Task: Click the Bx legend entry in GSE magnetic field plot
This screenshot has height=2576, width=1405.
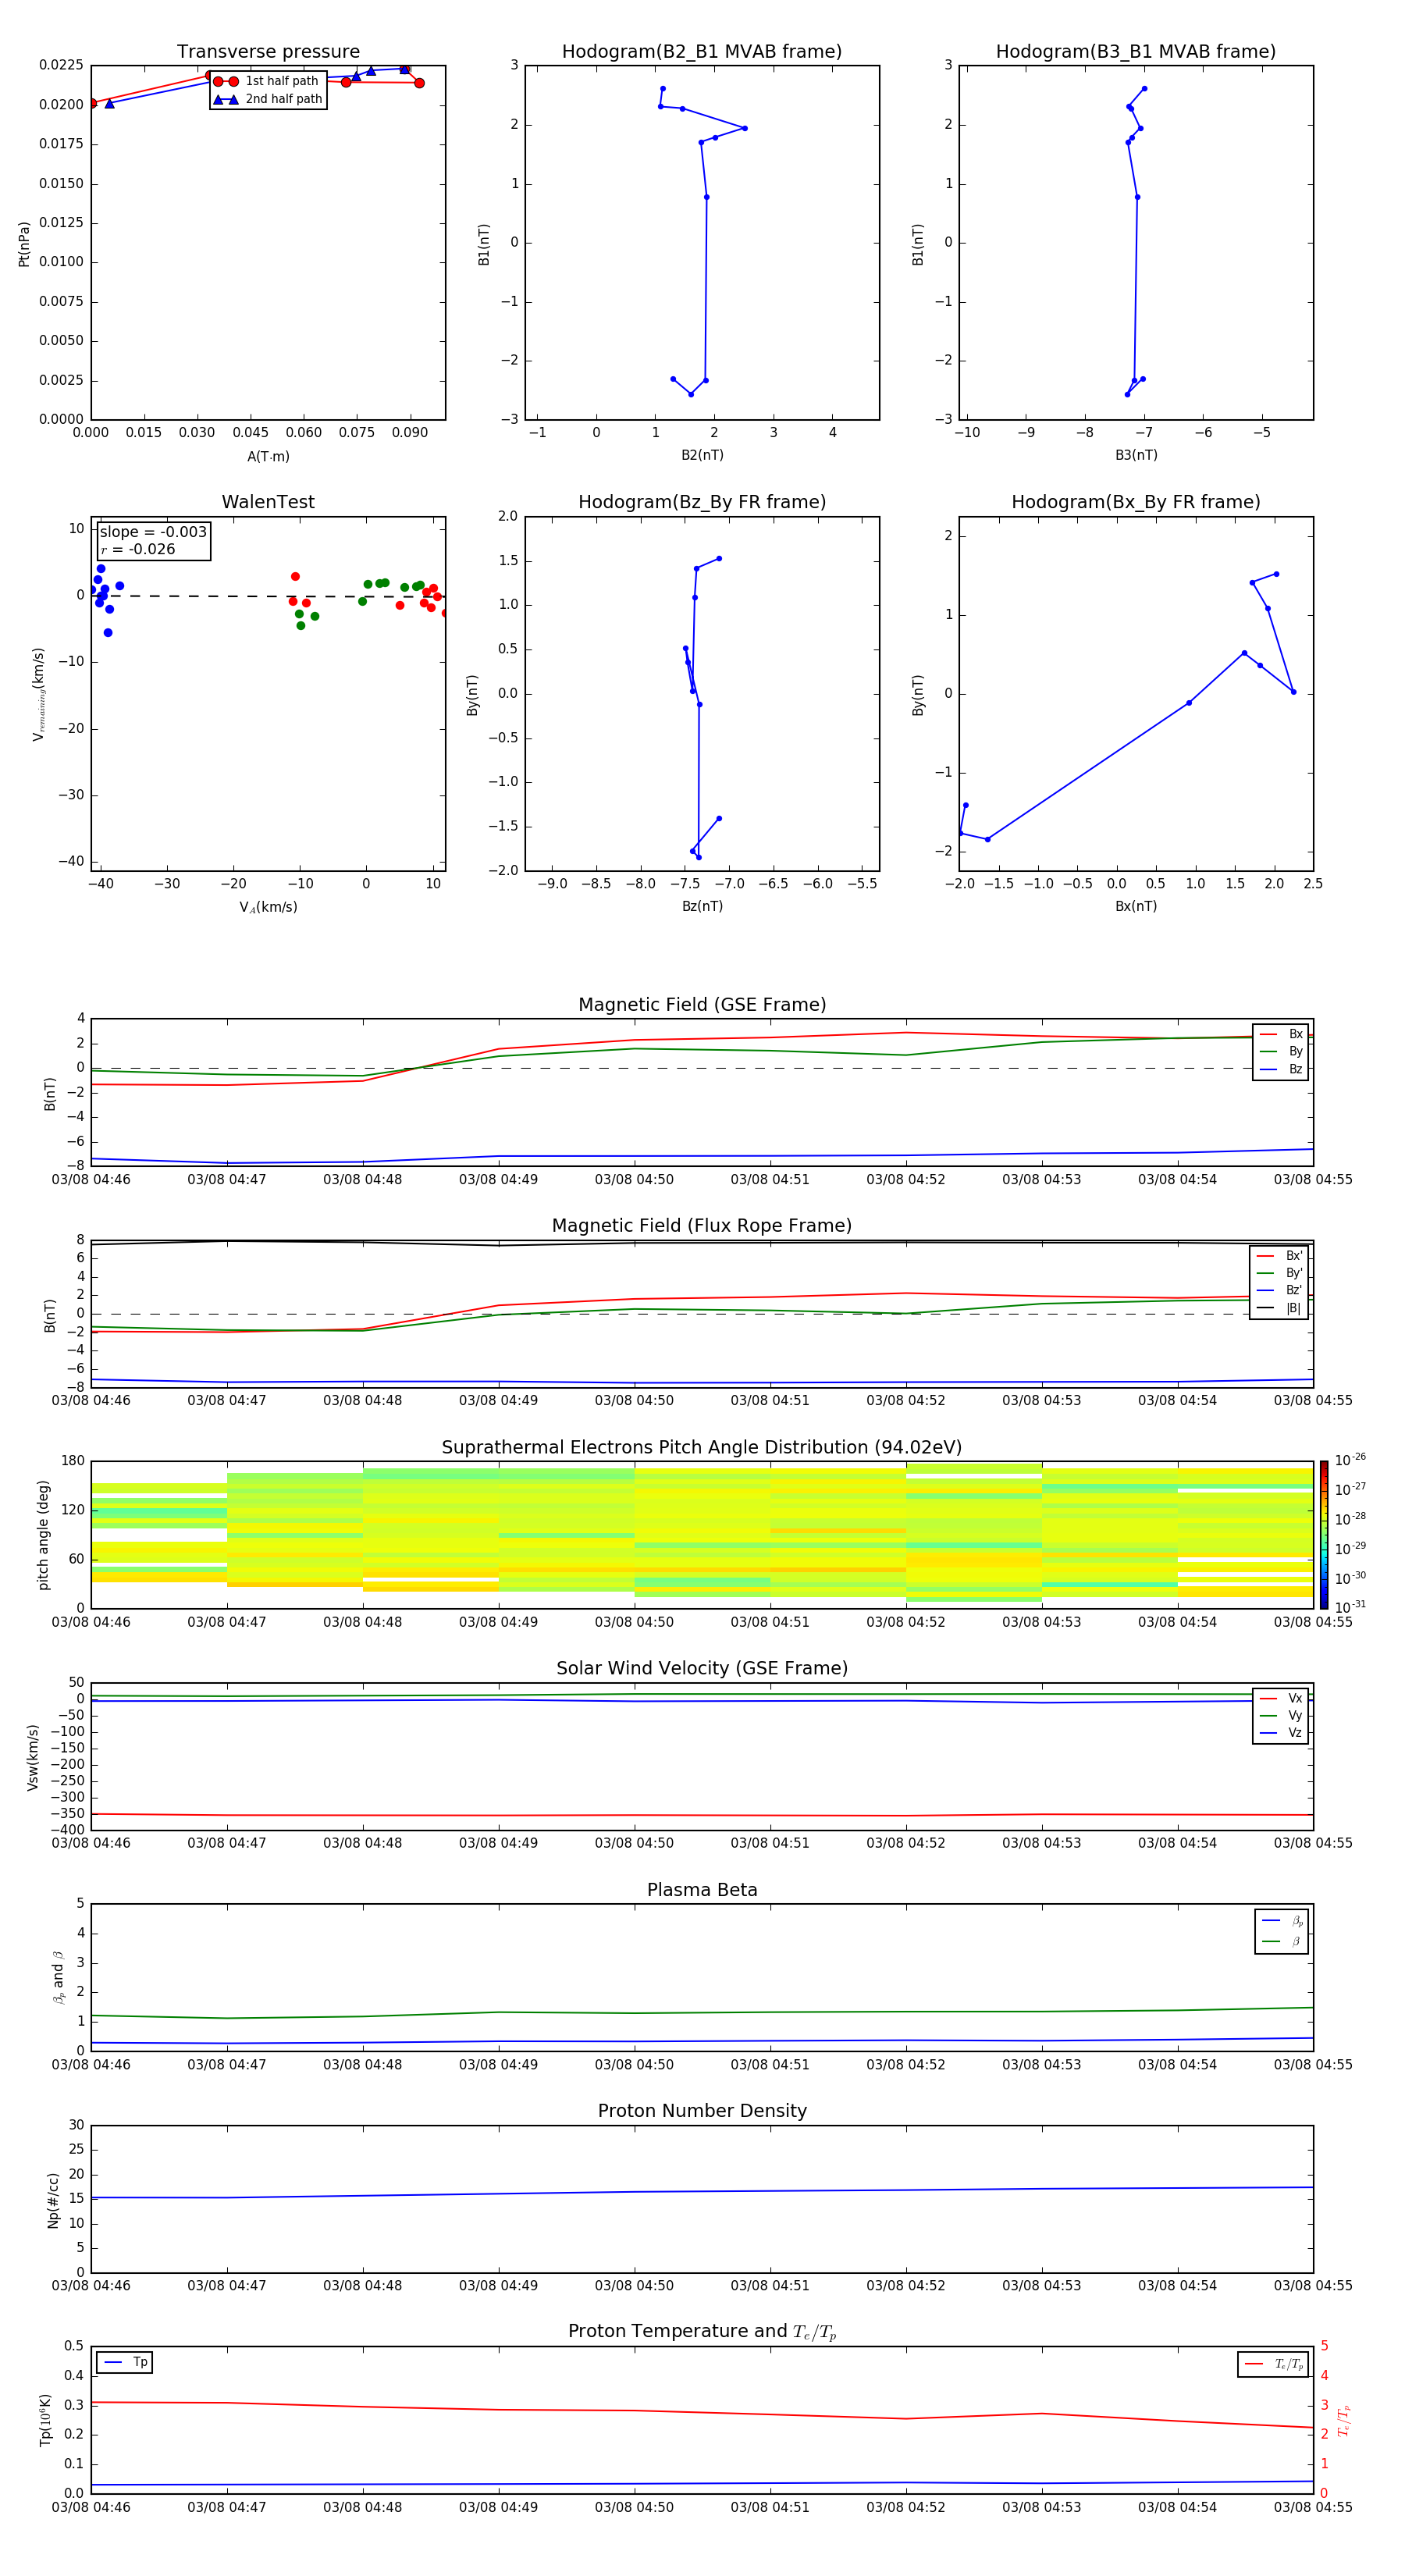Action: coord(1280,1034)
